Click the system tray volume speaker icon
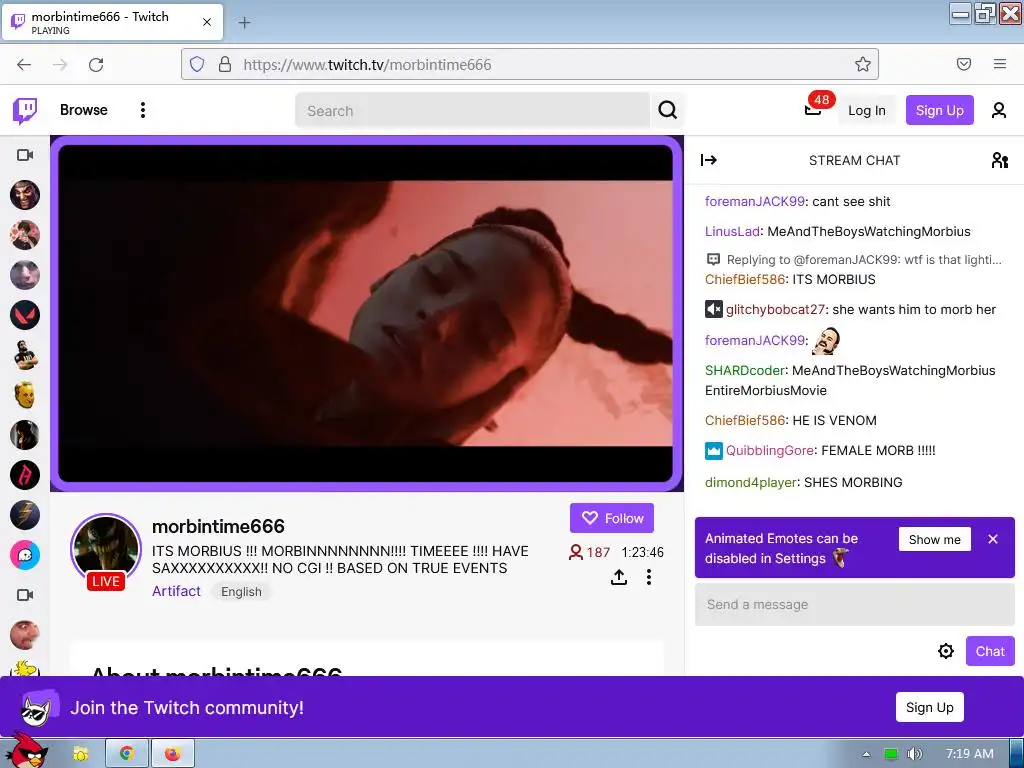This screenshot has width=1024, height=768. [915, 754]
